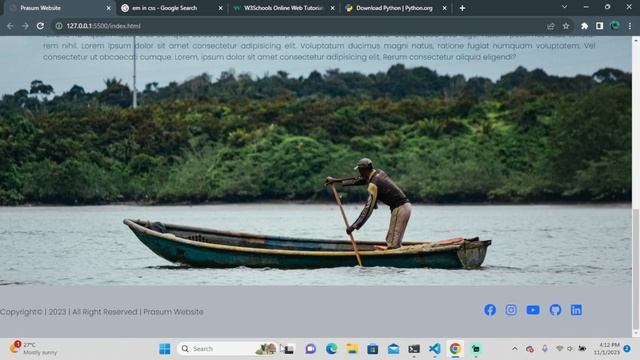Reload the current page
The width and height of the screenshot is (640, 360).
coord(40,26)
